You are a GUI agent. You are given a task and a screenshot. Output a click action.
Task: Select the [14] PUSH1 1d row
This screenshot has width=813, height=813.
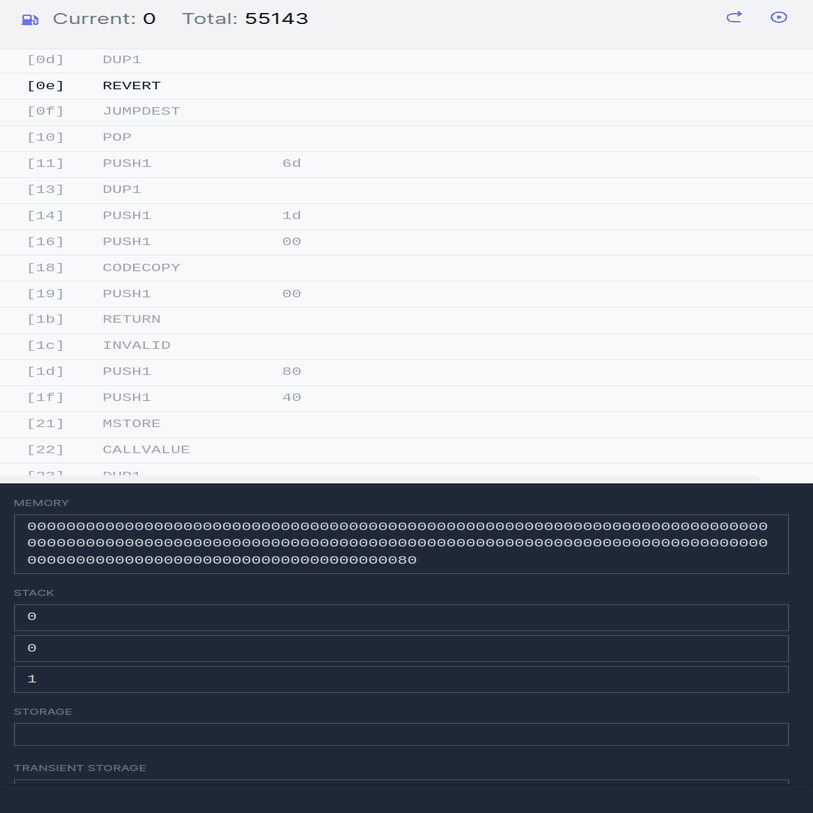[406, 216]
